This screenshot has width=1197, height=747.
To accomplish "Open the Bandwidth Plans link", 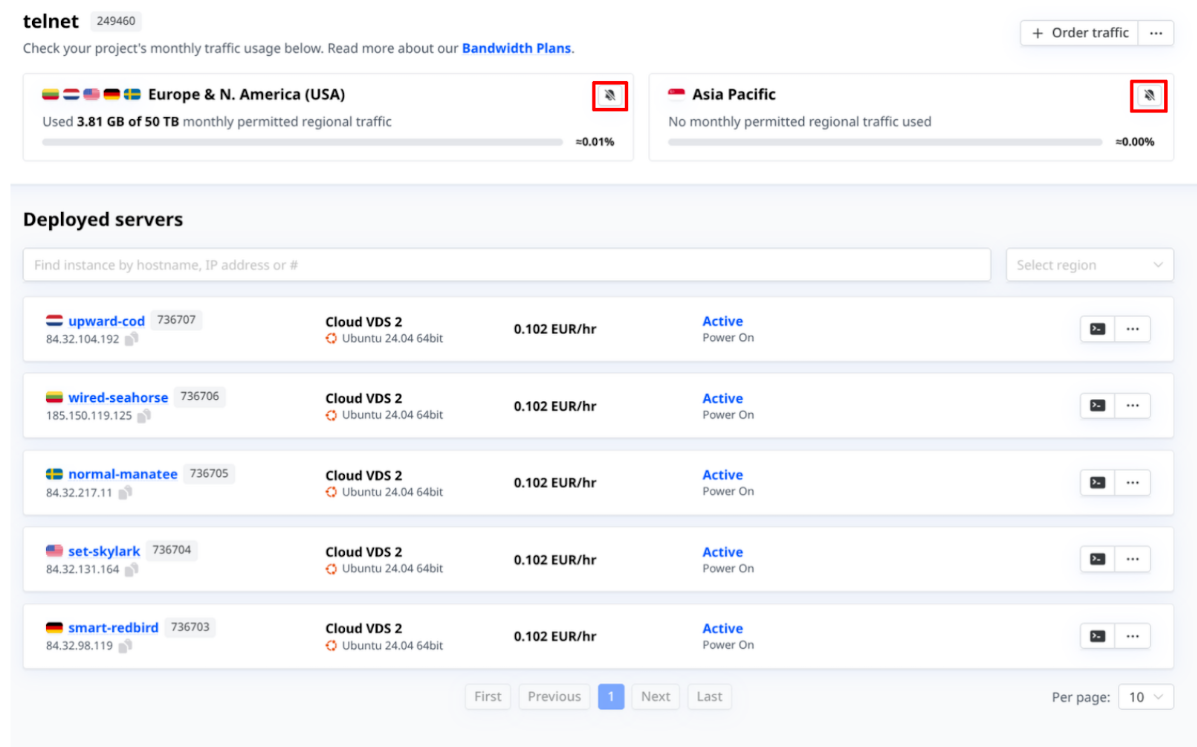I will 516,48.
